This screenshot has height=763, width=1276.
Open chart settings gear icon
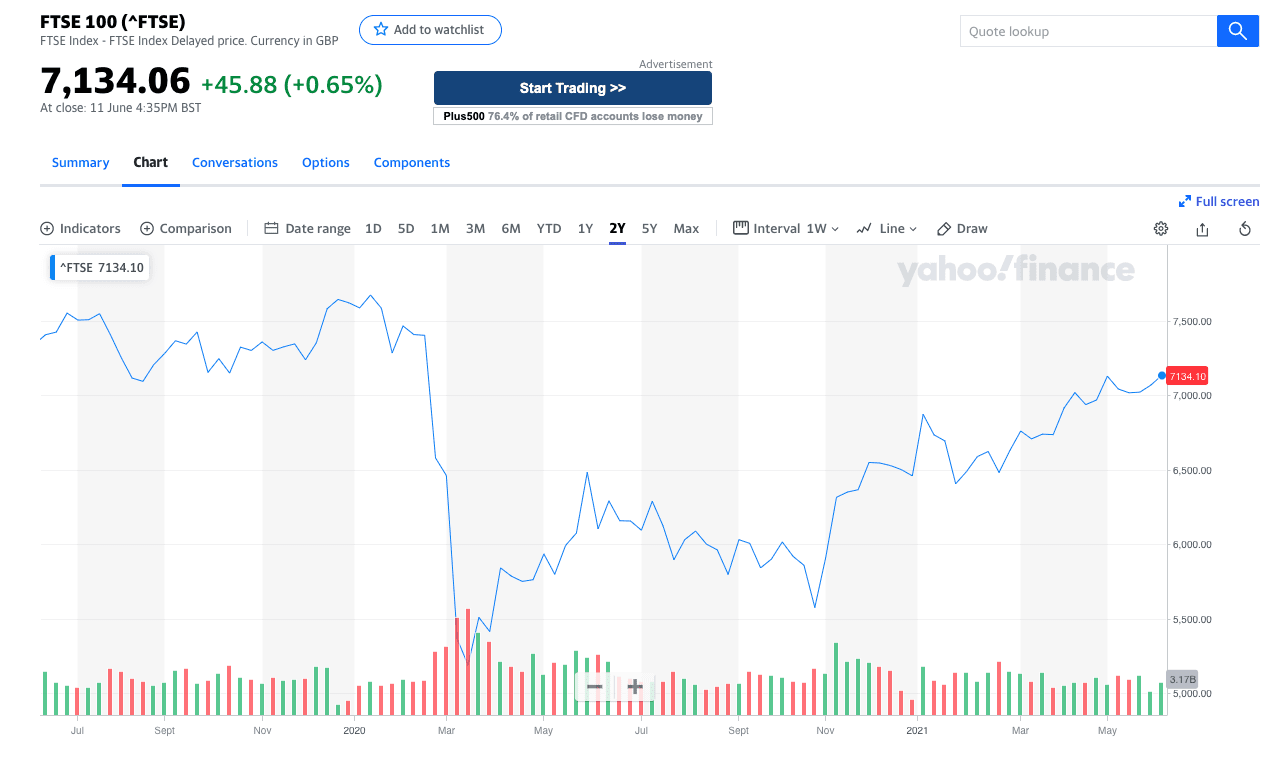point(1161,229)
